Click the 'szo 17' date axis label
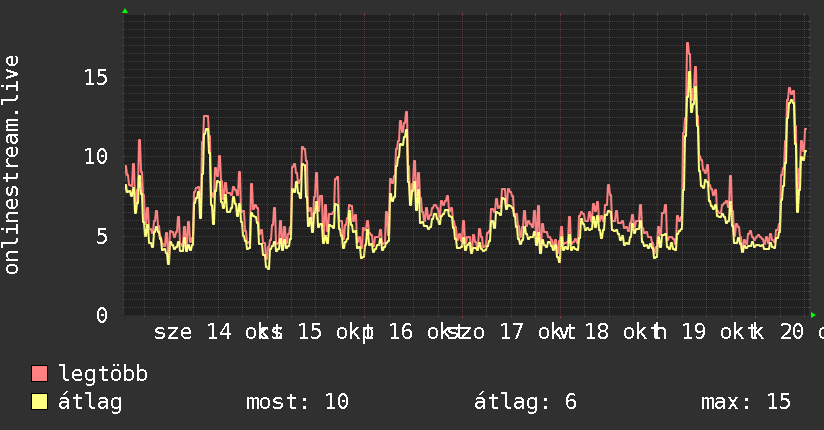The width and height of the screenshot is (824, 430). pos(485,332)
